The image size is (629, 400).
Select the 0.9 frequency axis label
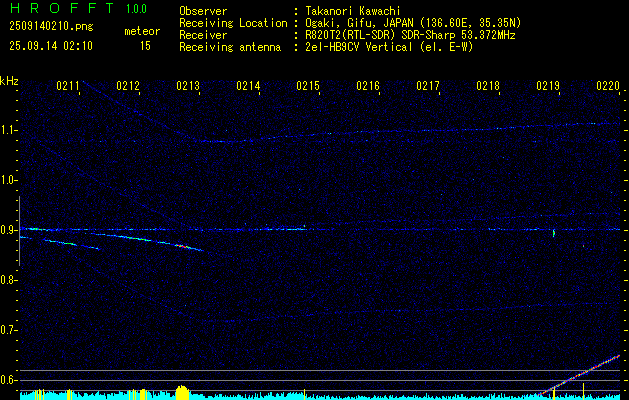click(9, 230)
